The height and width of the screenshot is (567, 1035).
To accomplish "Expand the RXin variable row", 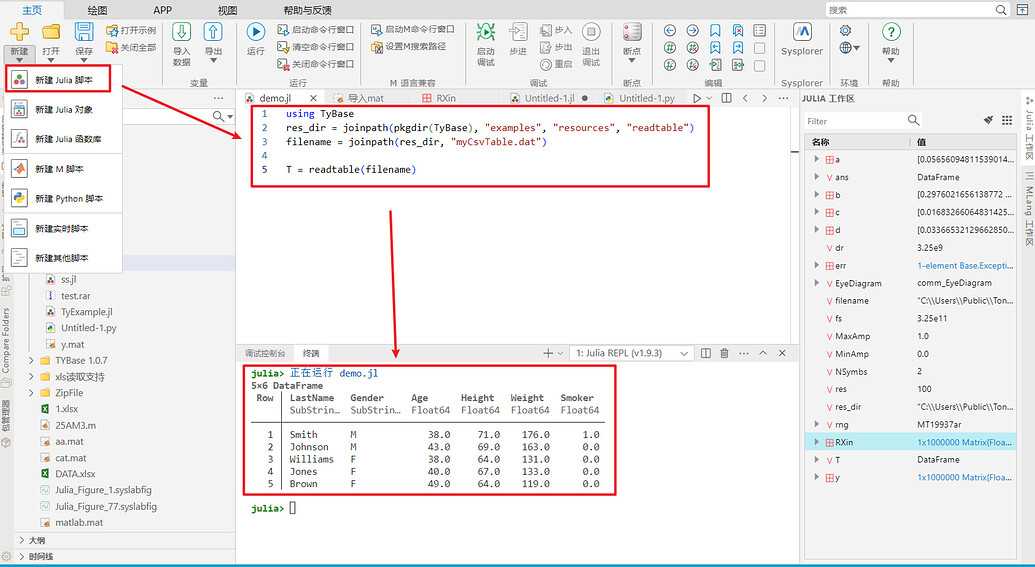I will tap(817, 442).
